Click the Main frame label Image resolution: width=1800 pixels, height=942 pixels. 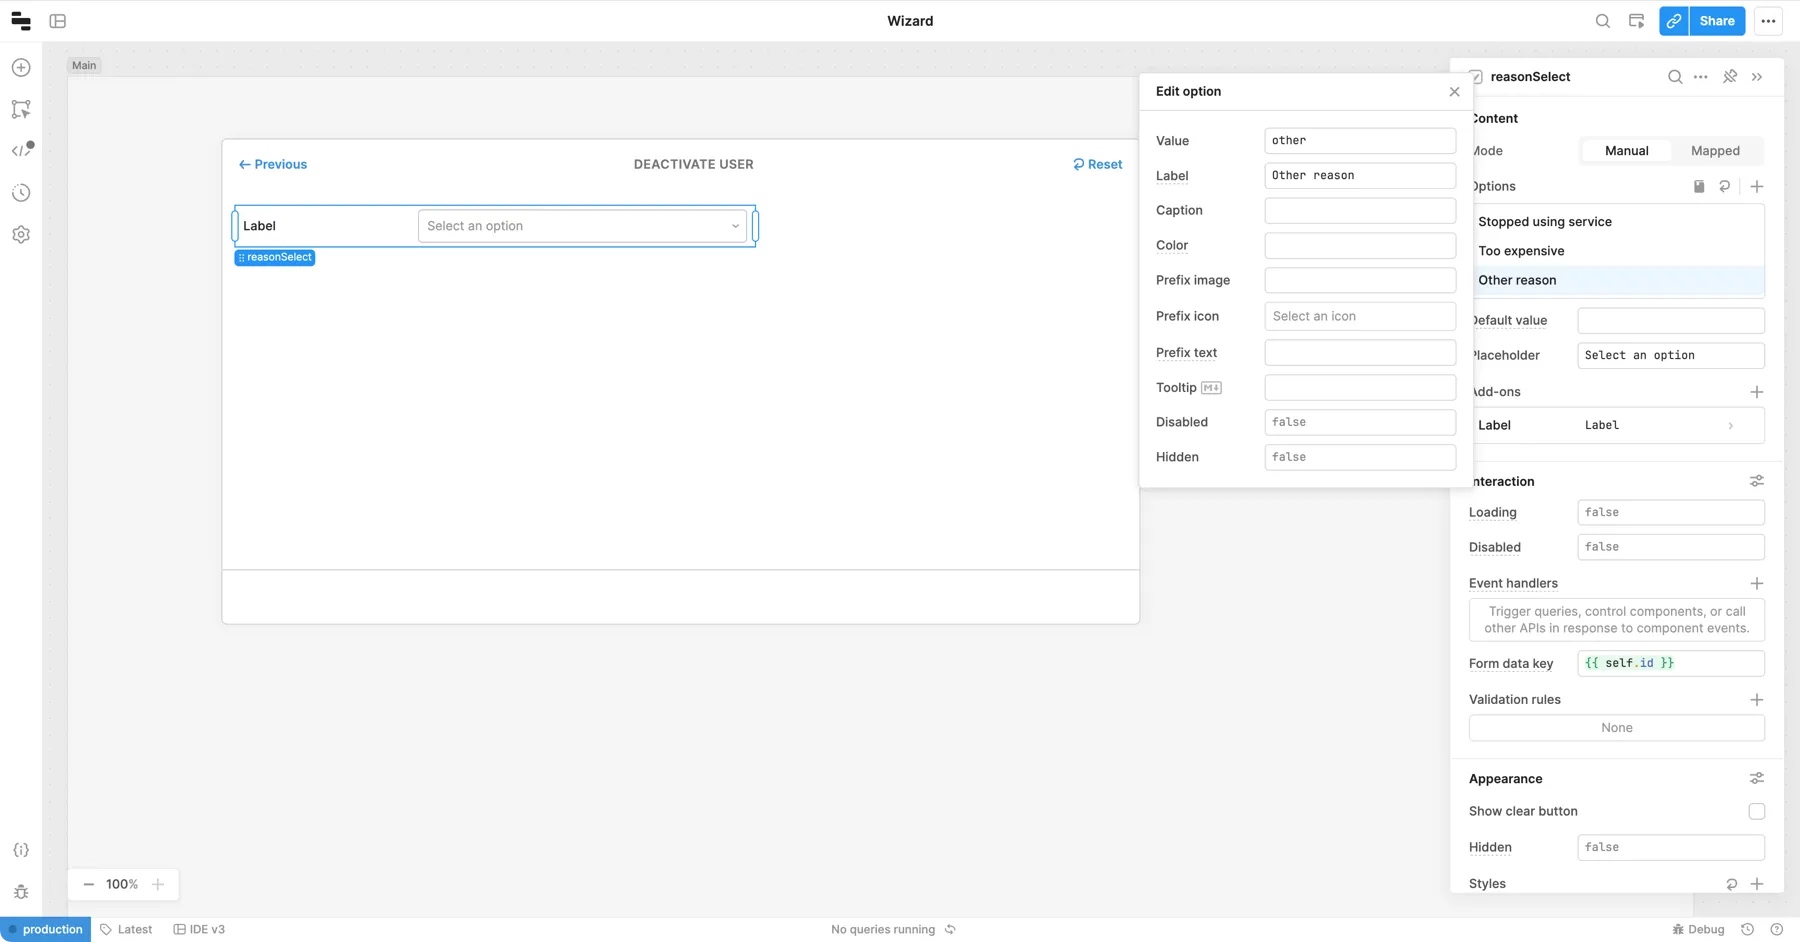click(x=84, y=65)
